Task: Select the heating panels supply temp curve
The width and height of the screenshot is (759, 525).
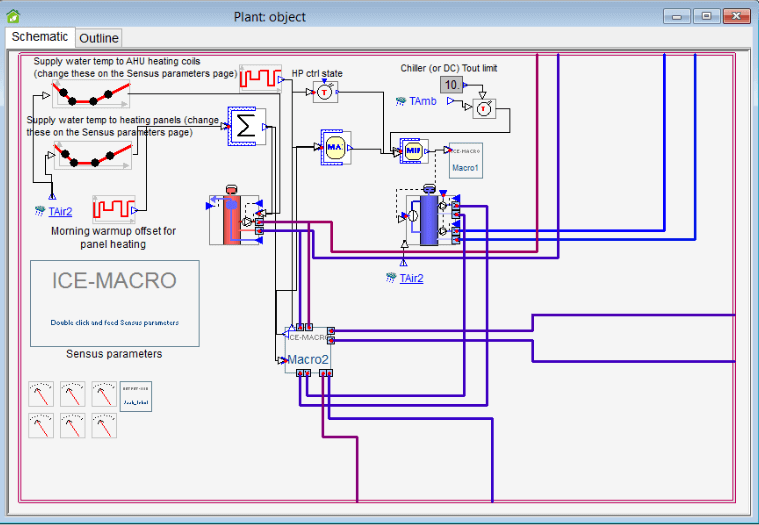Action: 92,155
